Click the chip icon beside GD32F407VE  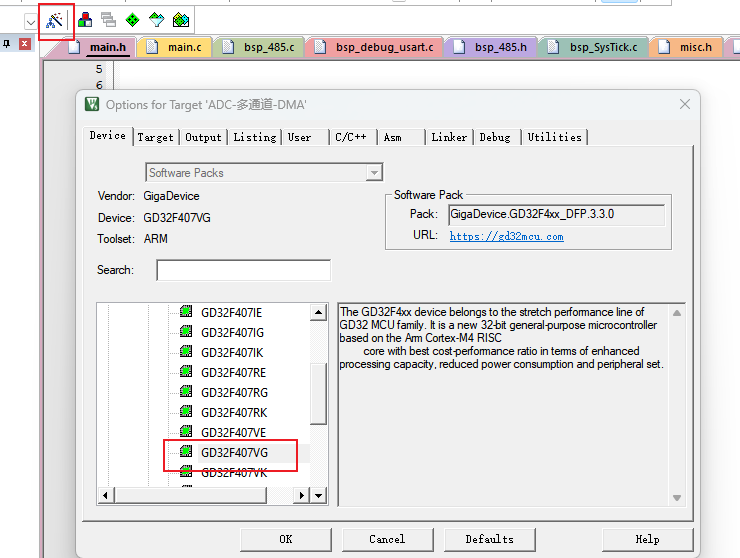point(186,431)
